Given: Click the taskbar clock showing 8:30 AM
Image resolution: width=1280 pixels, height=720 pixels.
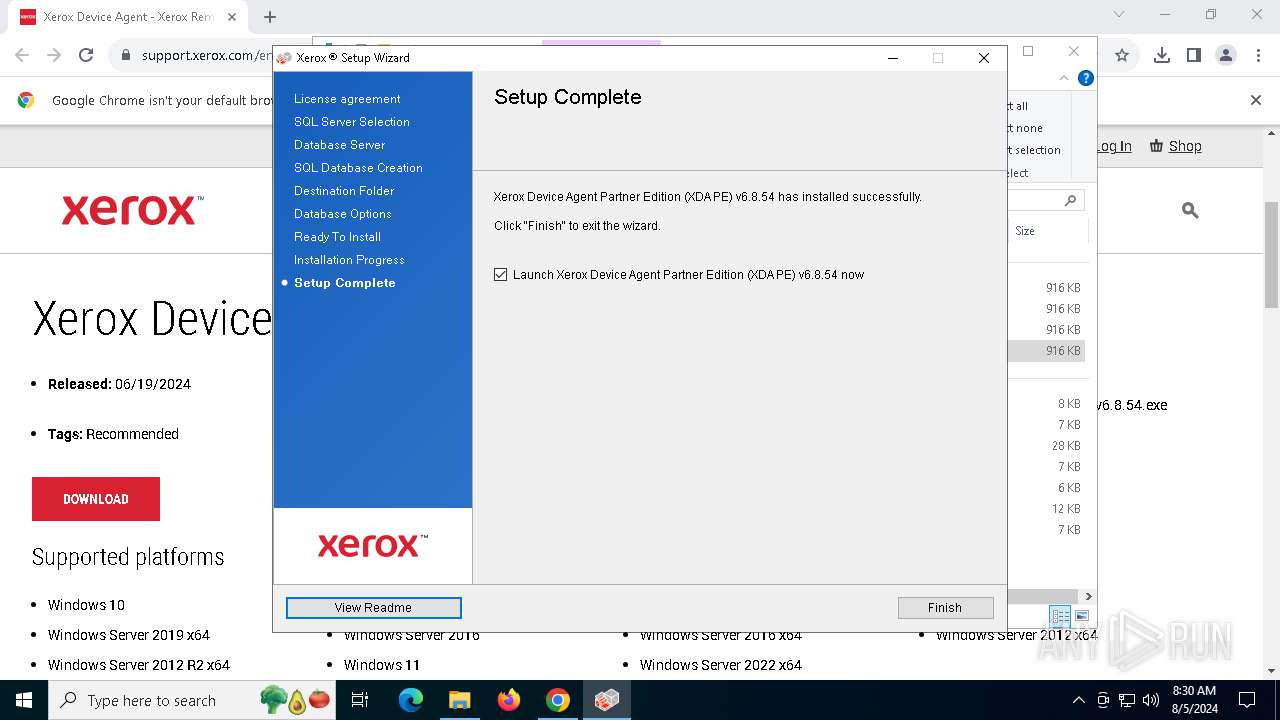Looking at the screenshot, I should pyautogui.click(x=1194, y=700).
